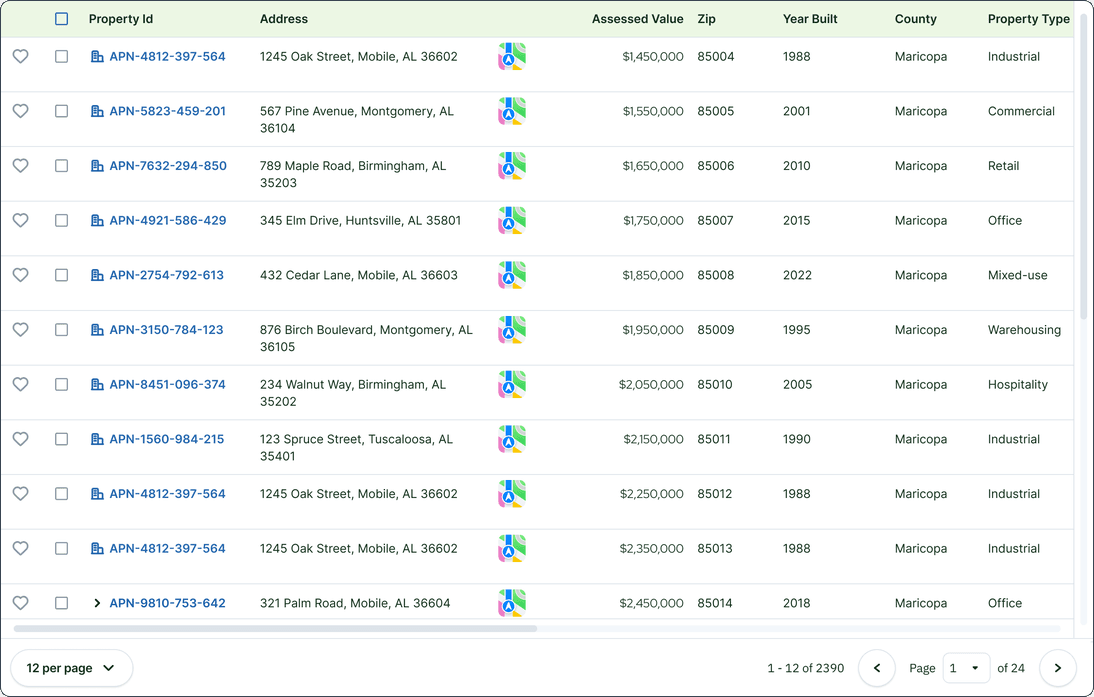
Task: Click heart icon for APN-7632-294-850 row
Action: [x=20, y=166]
